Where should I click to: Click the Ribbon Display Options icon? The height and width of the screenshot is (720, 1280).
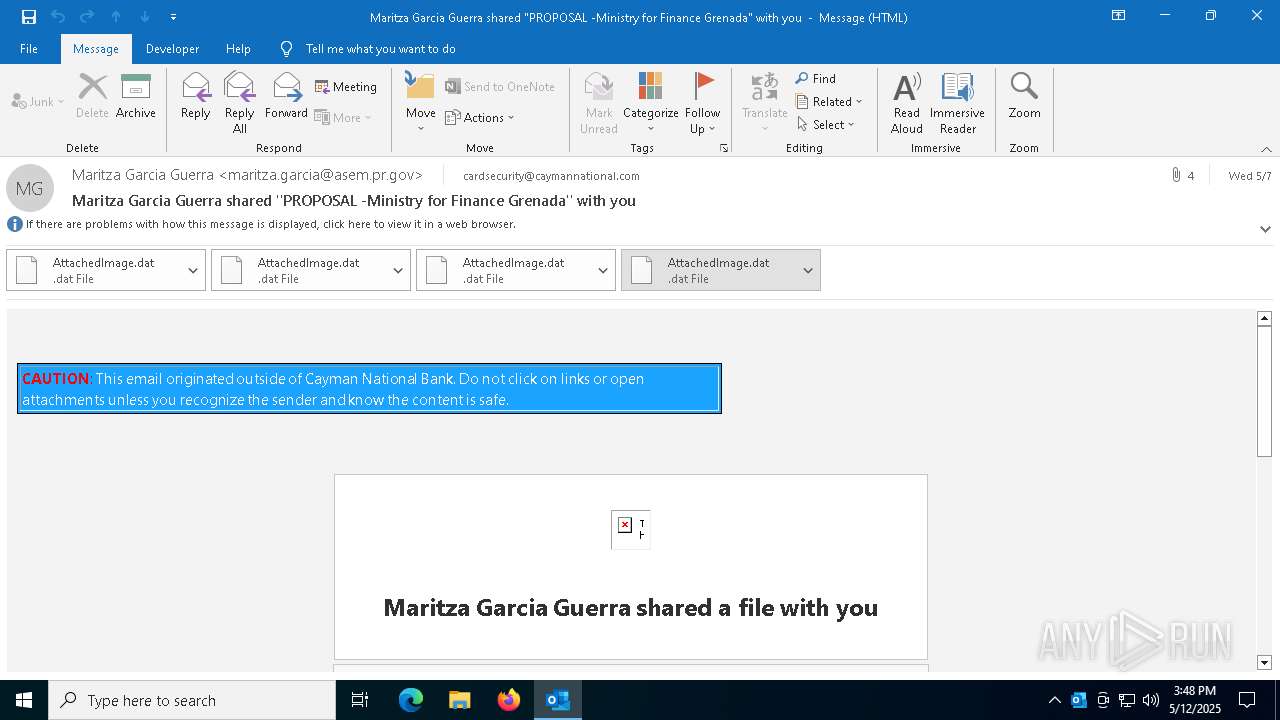(x=1118, y=16)
